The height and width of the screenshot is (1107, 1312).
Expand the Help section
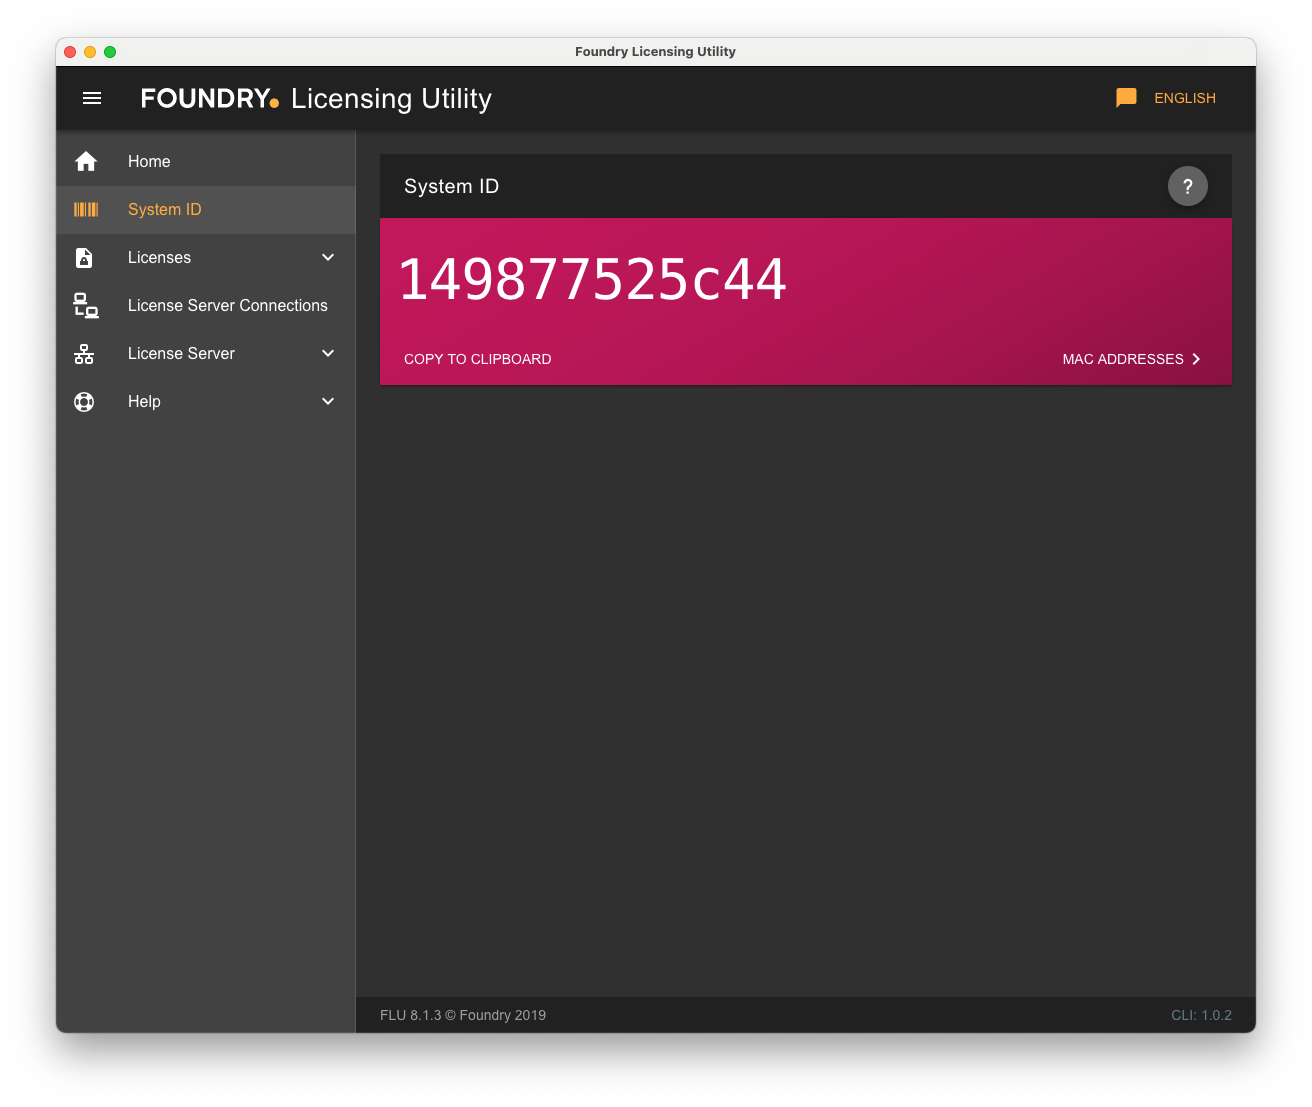pyautogui.click(x=328, y=401)
